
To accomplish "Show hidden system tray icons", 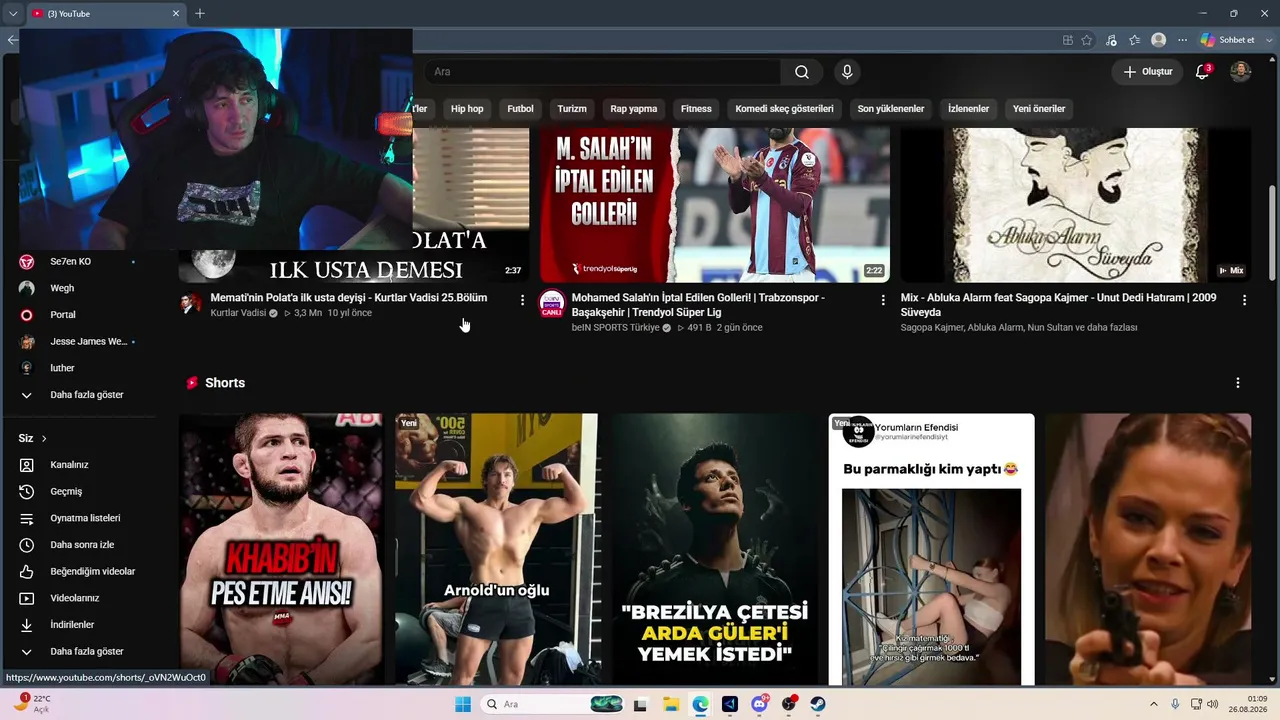I will 1153,704.
